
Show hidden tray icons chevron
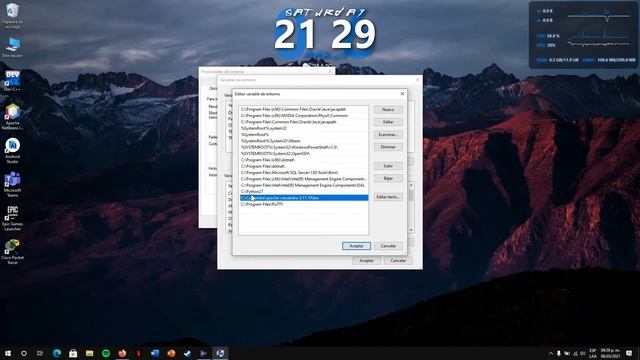coord(551,353)
